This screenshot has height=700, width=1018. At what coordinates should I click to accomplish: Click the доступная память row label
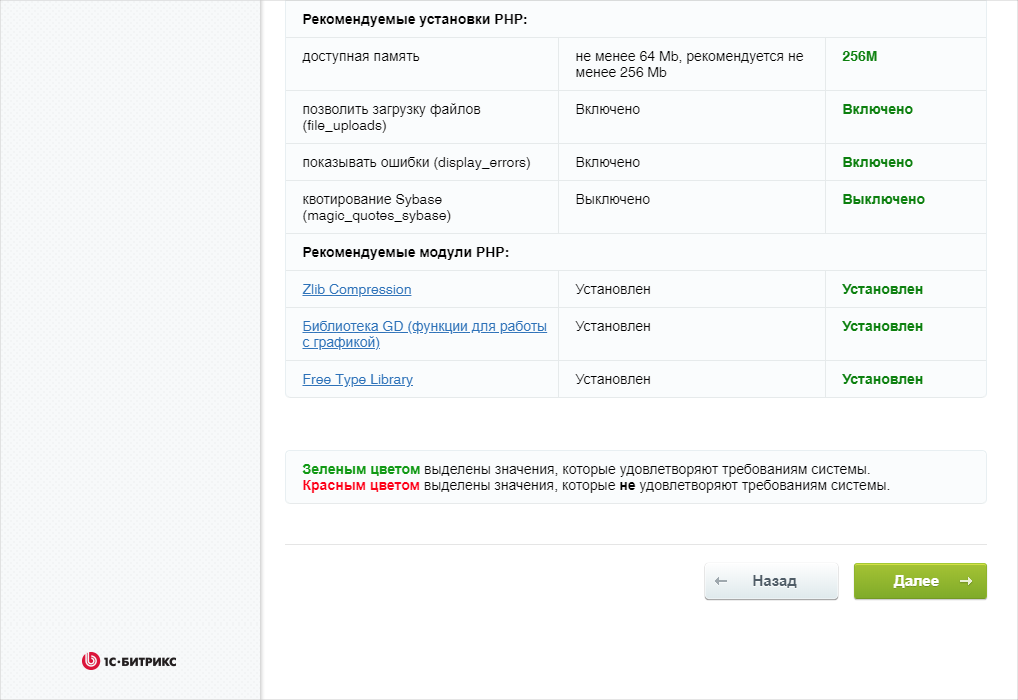(x=361, y=56)
